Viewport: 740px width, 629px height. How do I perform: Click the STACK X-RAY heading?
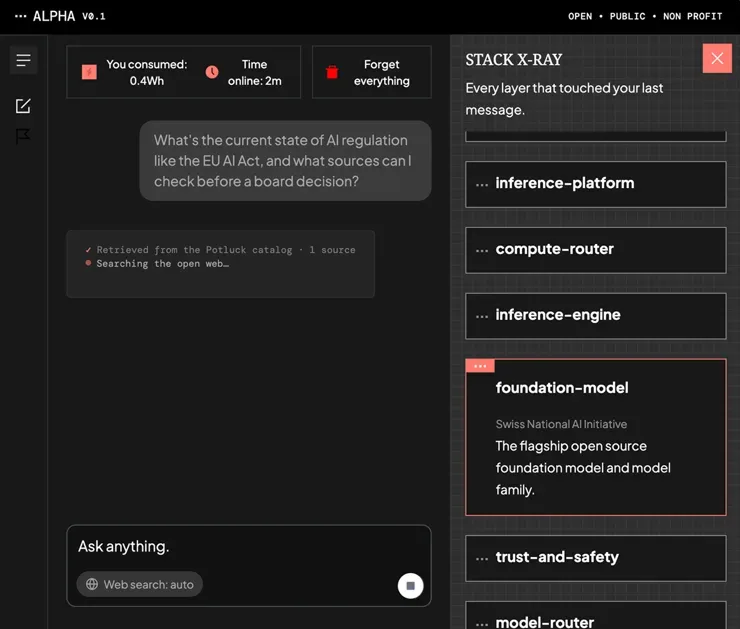pyautogui.click(x=513, y=59)
